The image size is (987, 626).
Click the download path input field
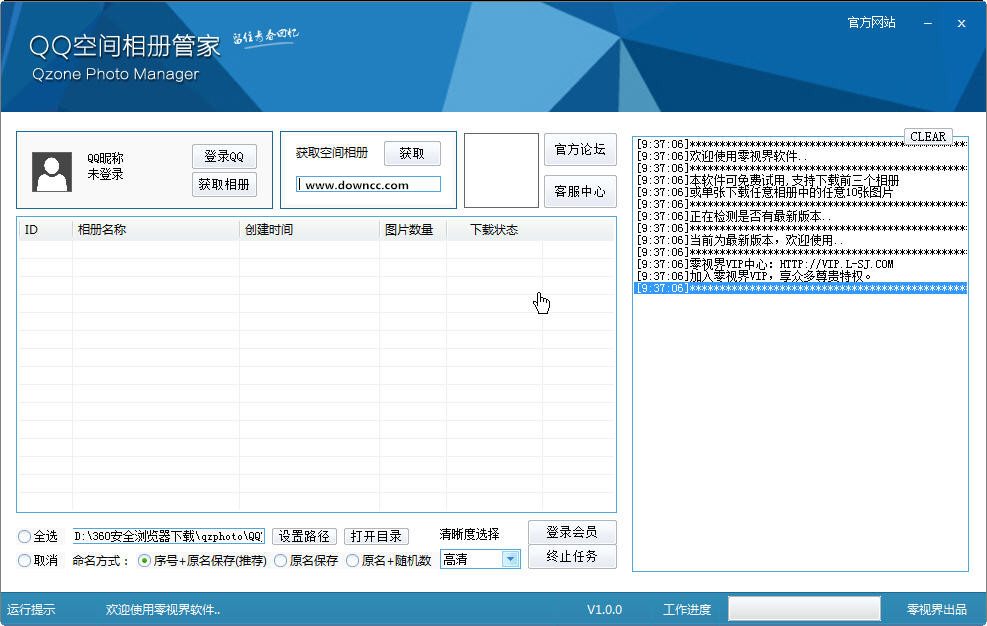(168, 536)
